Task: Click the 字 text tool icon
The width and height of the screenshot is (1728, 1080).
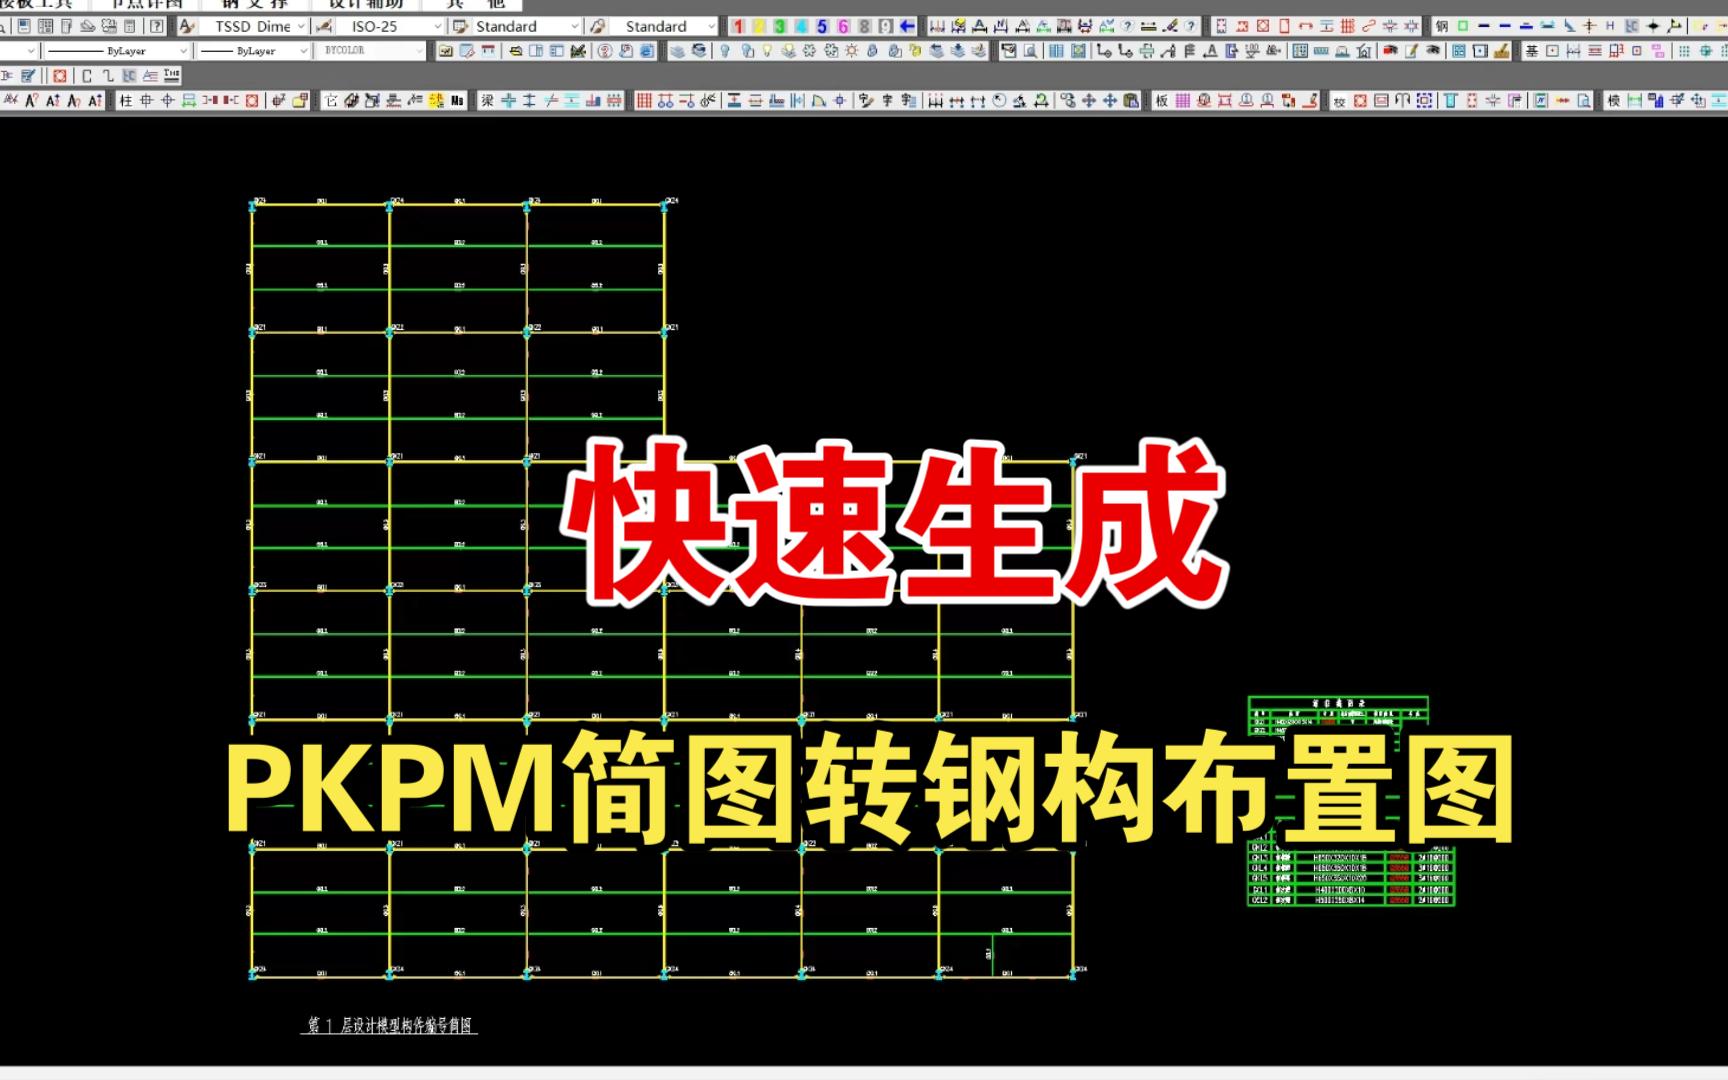Action: coord(887,100)
